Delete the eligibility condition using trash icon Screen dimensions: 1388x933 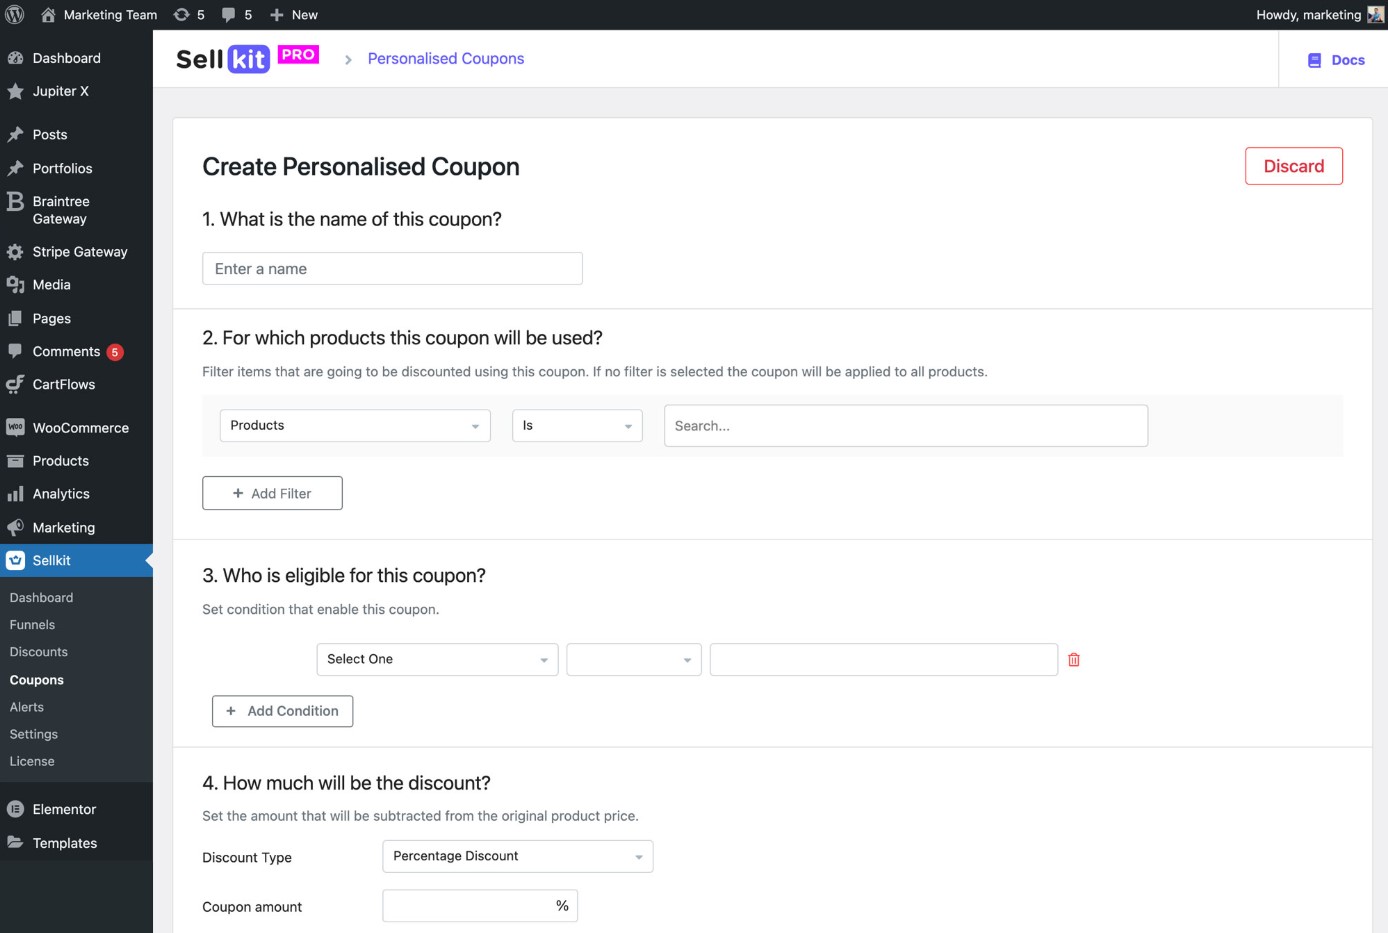point(1074,659)
